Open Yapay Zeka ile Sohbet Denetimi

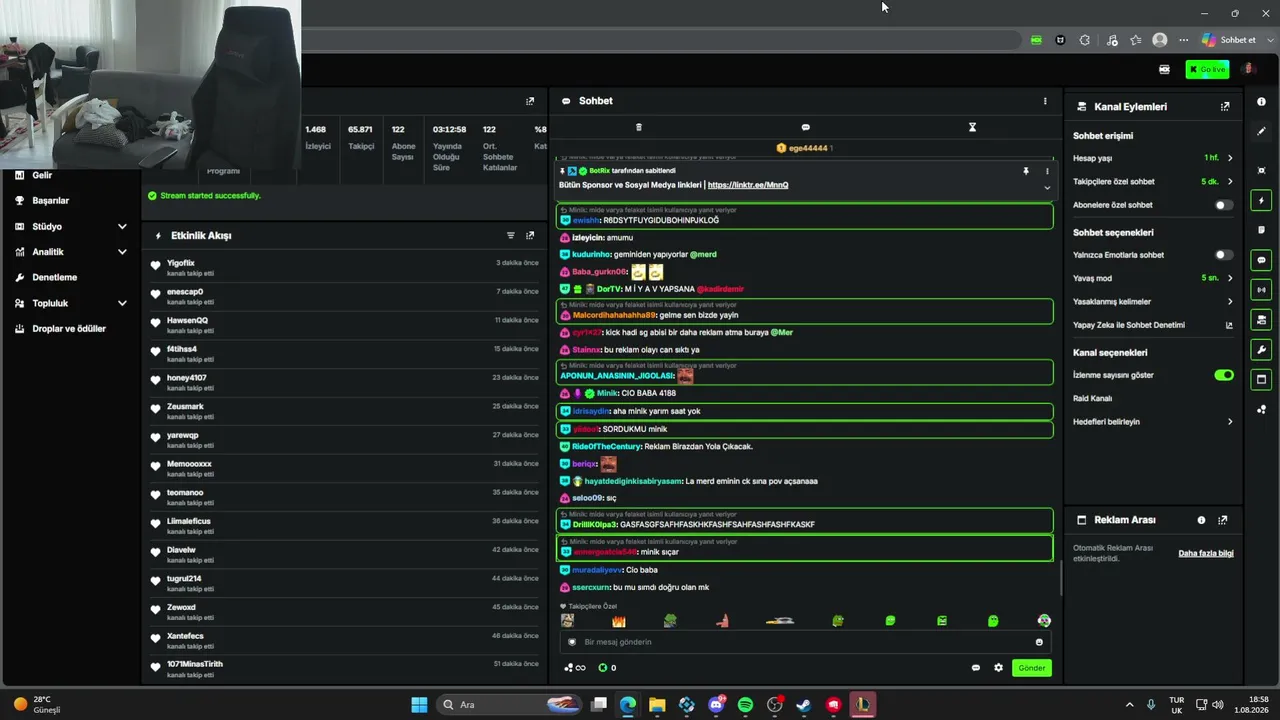point(1153,325)
